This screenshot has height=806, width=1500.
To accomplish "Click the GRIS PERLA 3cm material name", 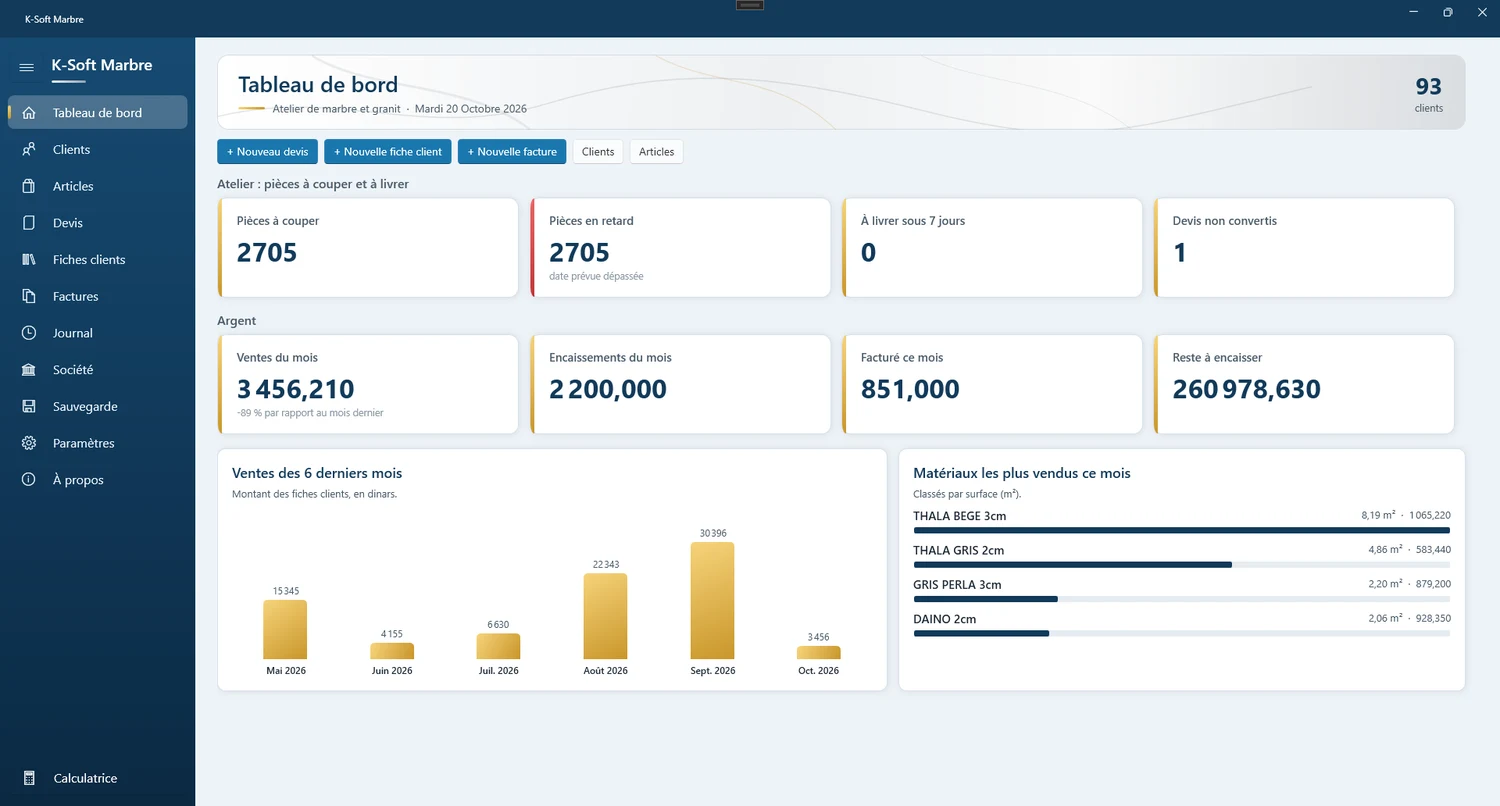I will [957, 585].
